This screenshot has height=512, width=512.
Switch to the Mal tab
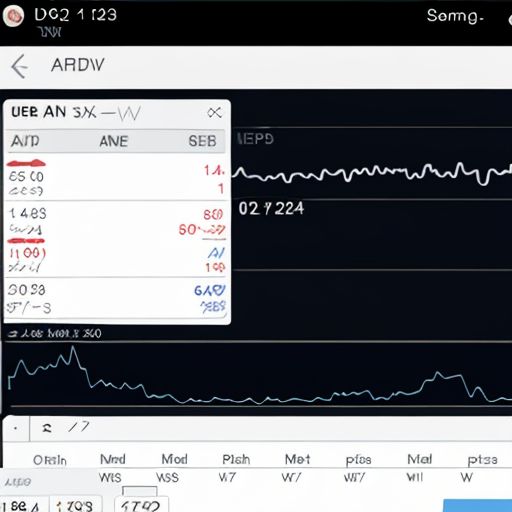[419, 459]
